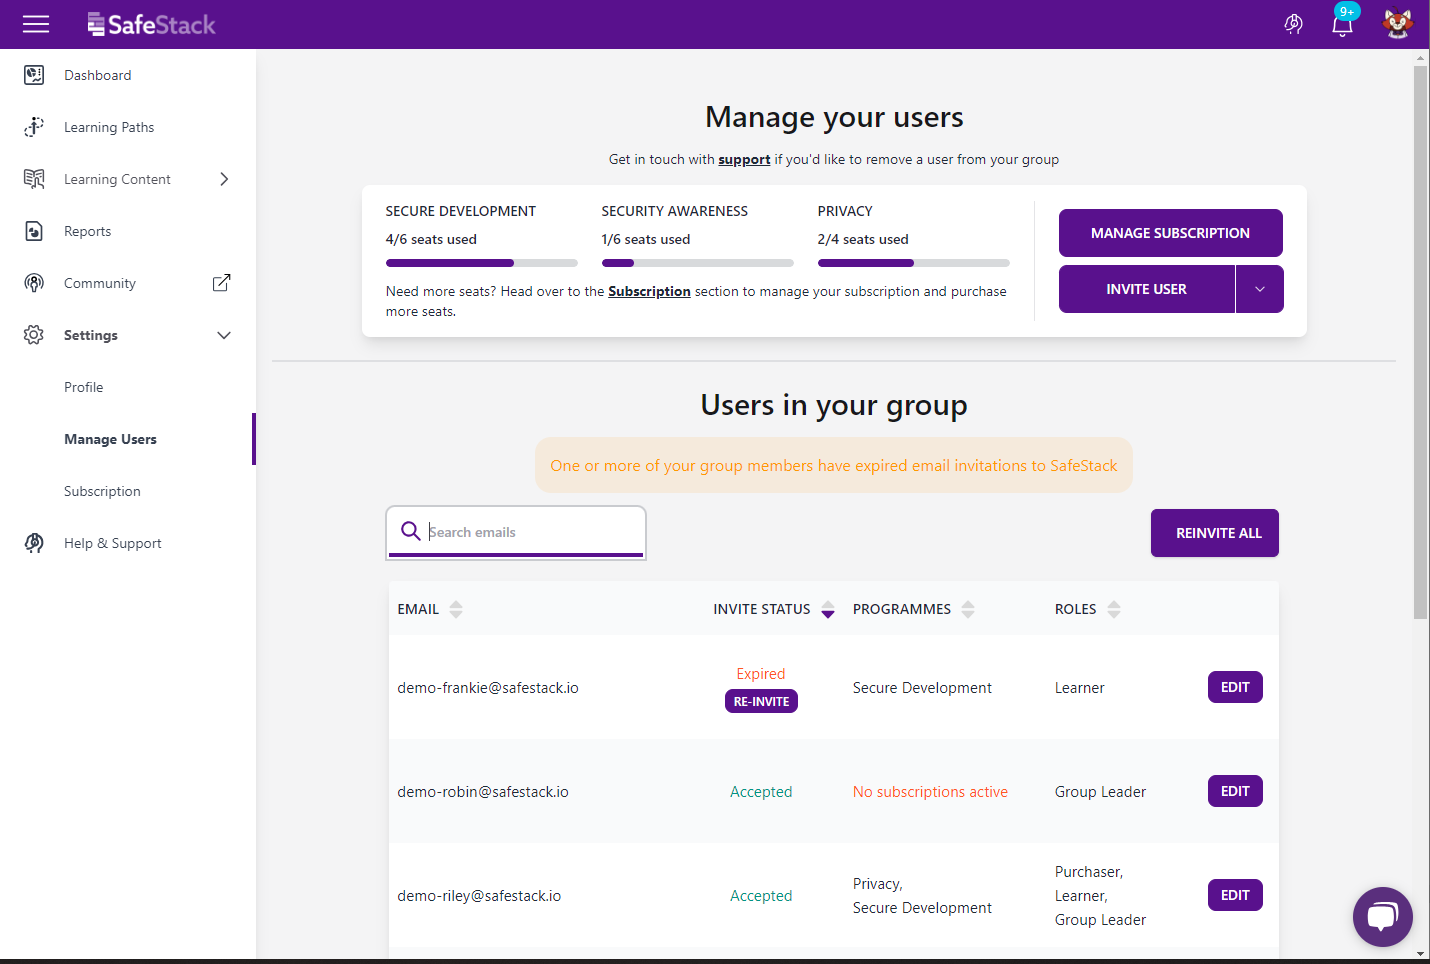Click Accepted status for demo-riley
The height and width of the screenshot is (964, 1430).
761,896
